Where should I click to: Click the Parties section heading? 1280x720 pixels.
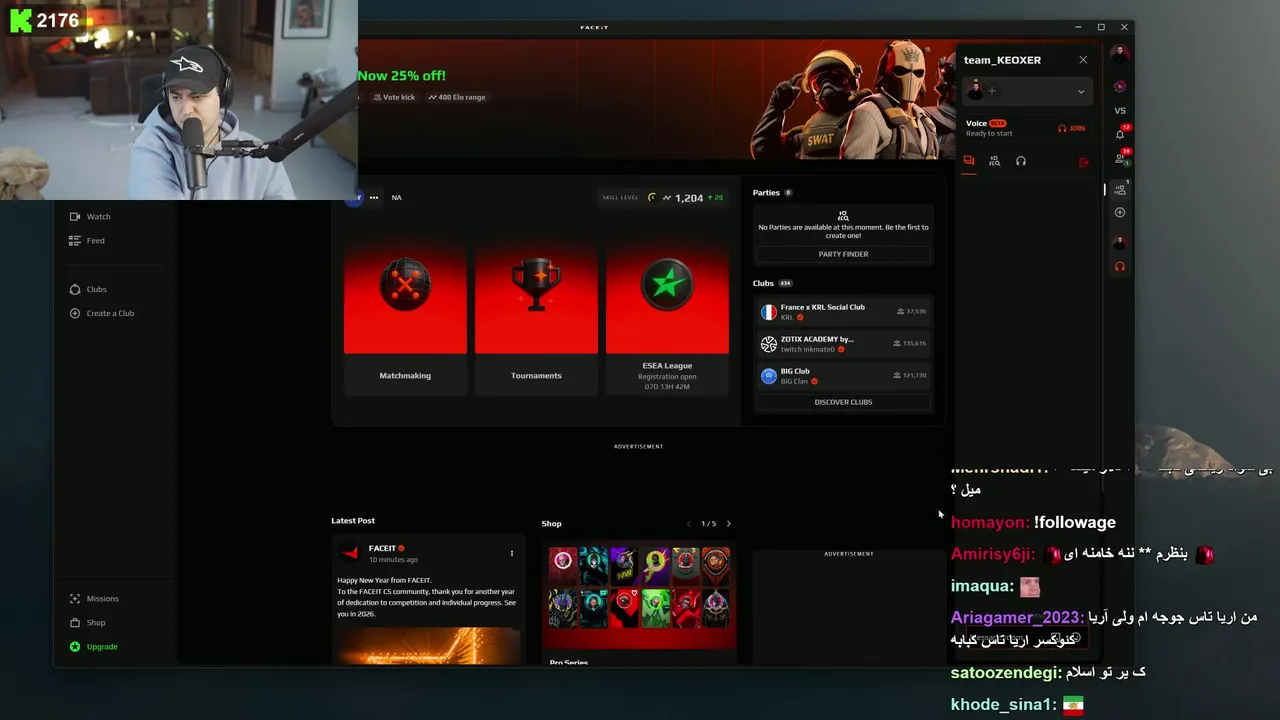766,192
